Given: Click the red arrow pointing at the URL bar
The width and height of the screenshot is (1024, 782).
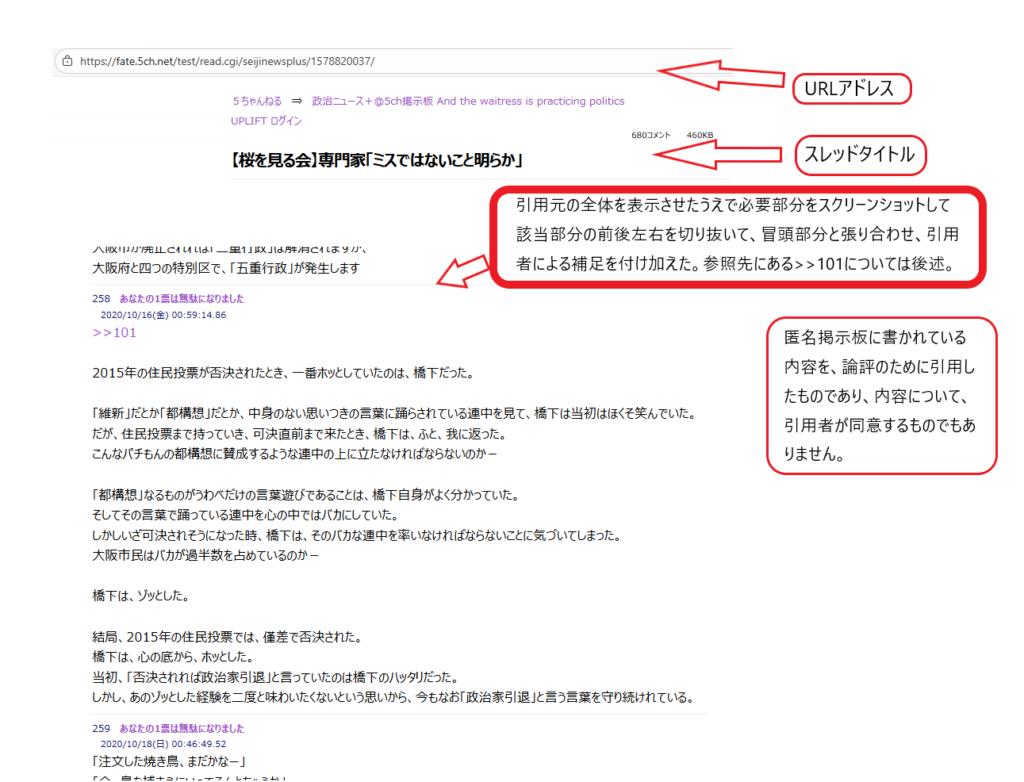Looking at the screenshot, I should (720, 73).
